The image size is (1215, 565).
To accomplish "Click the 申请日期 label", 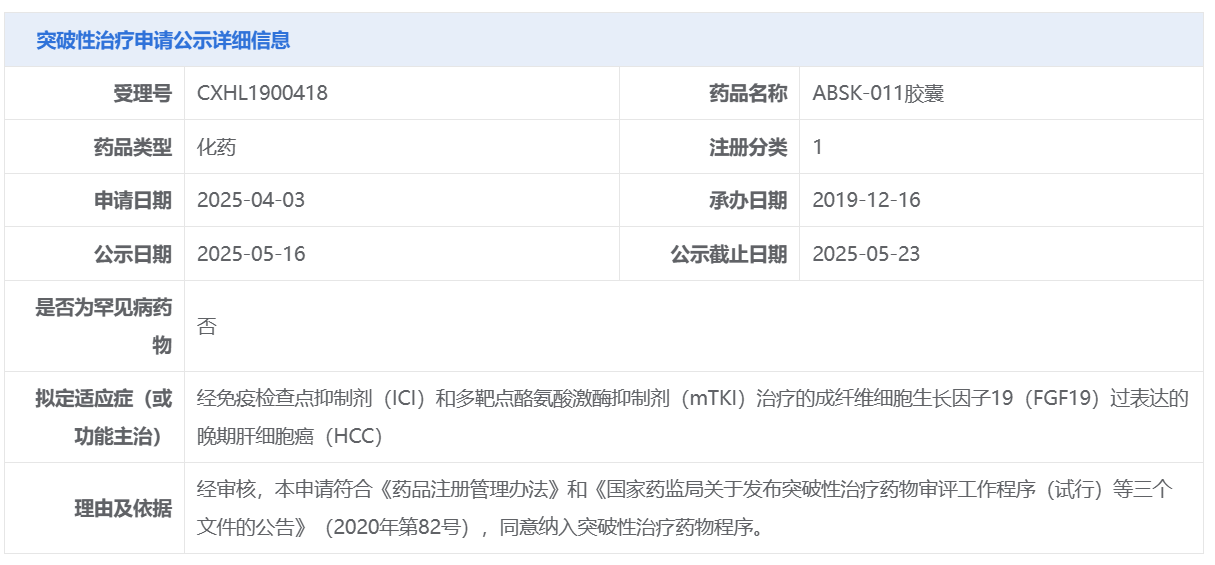I will tap(133, 200).
